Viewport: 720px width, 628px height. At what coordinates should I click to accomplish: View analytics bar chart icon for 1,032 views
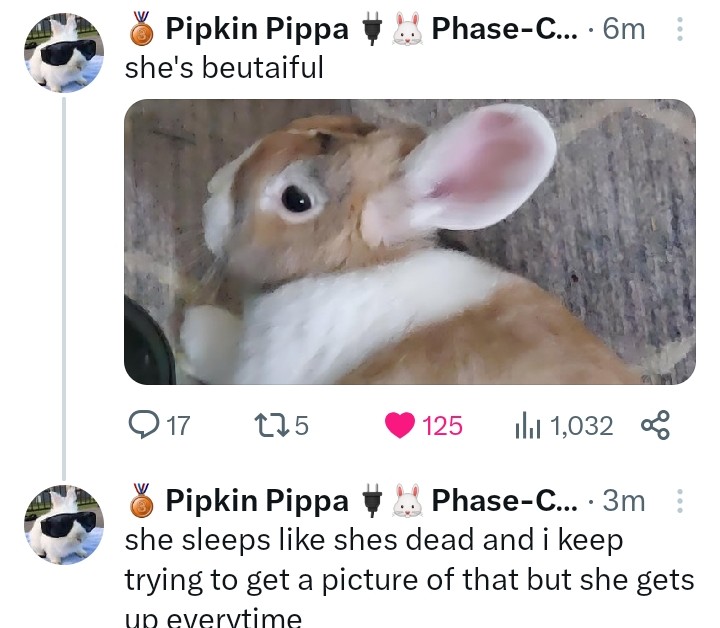point(528,425)
